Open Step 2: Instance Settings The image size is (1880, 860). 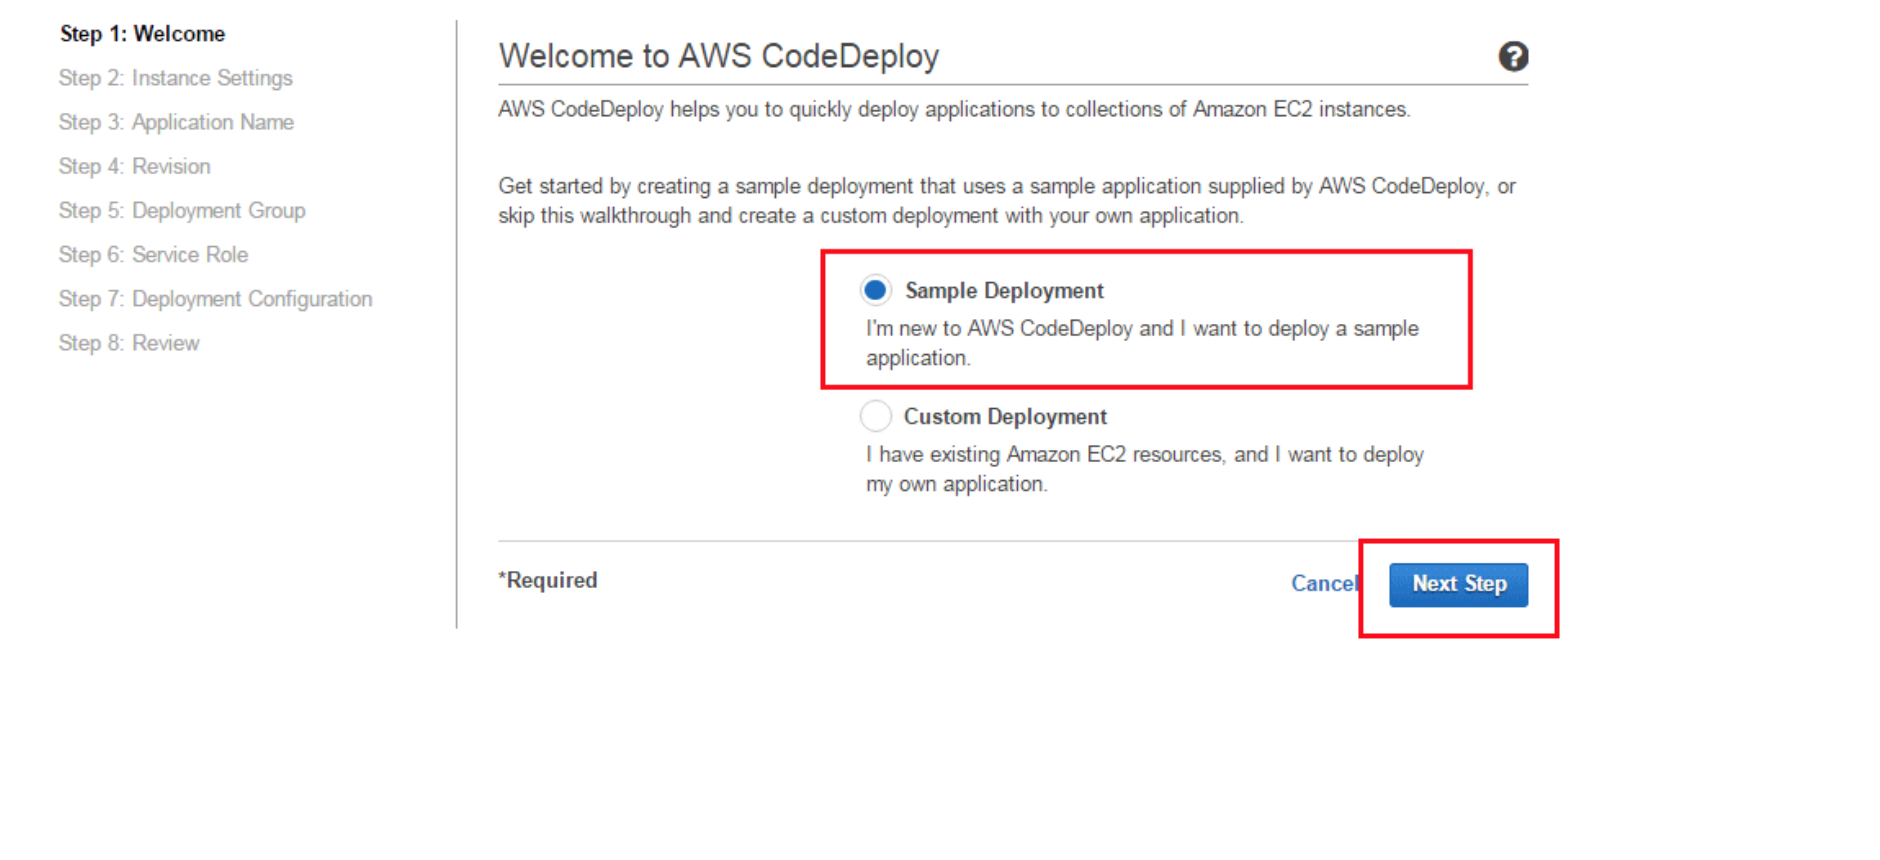[175, 78]
